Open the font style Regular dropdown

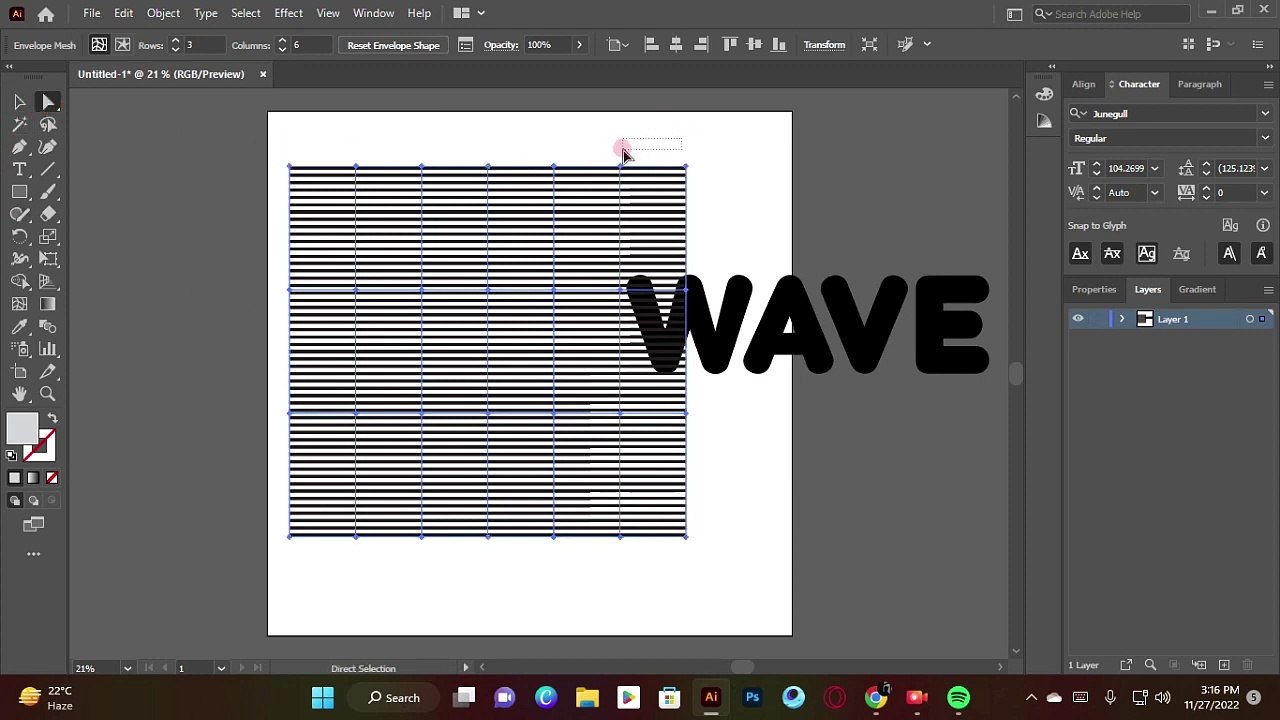1265,138
